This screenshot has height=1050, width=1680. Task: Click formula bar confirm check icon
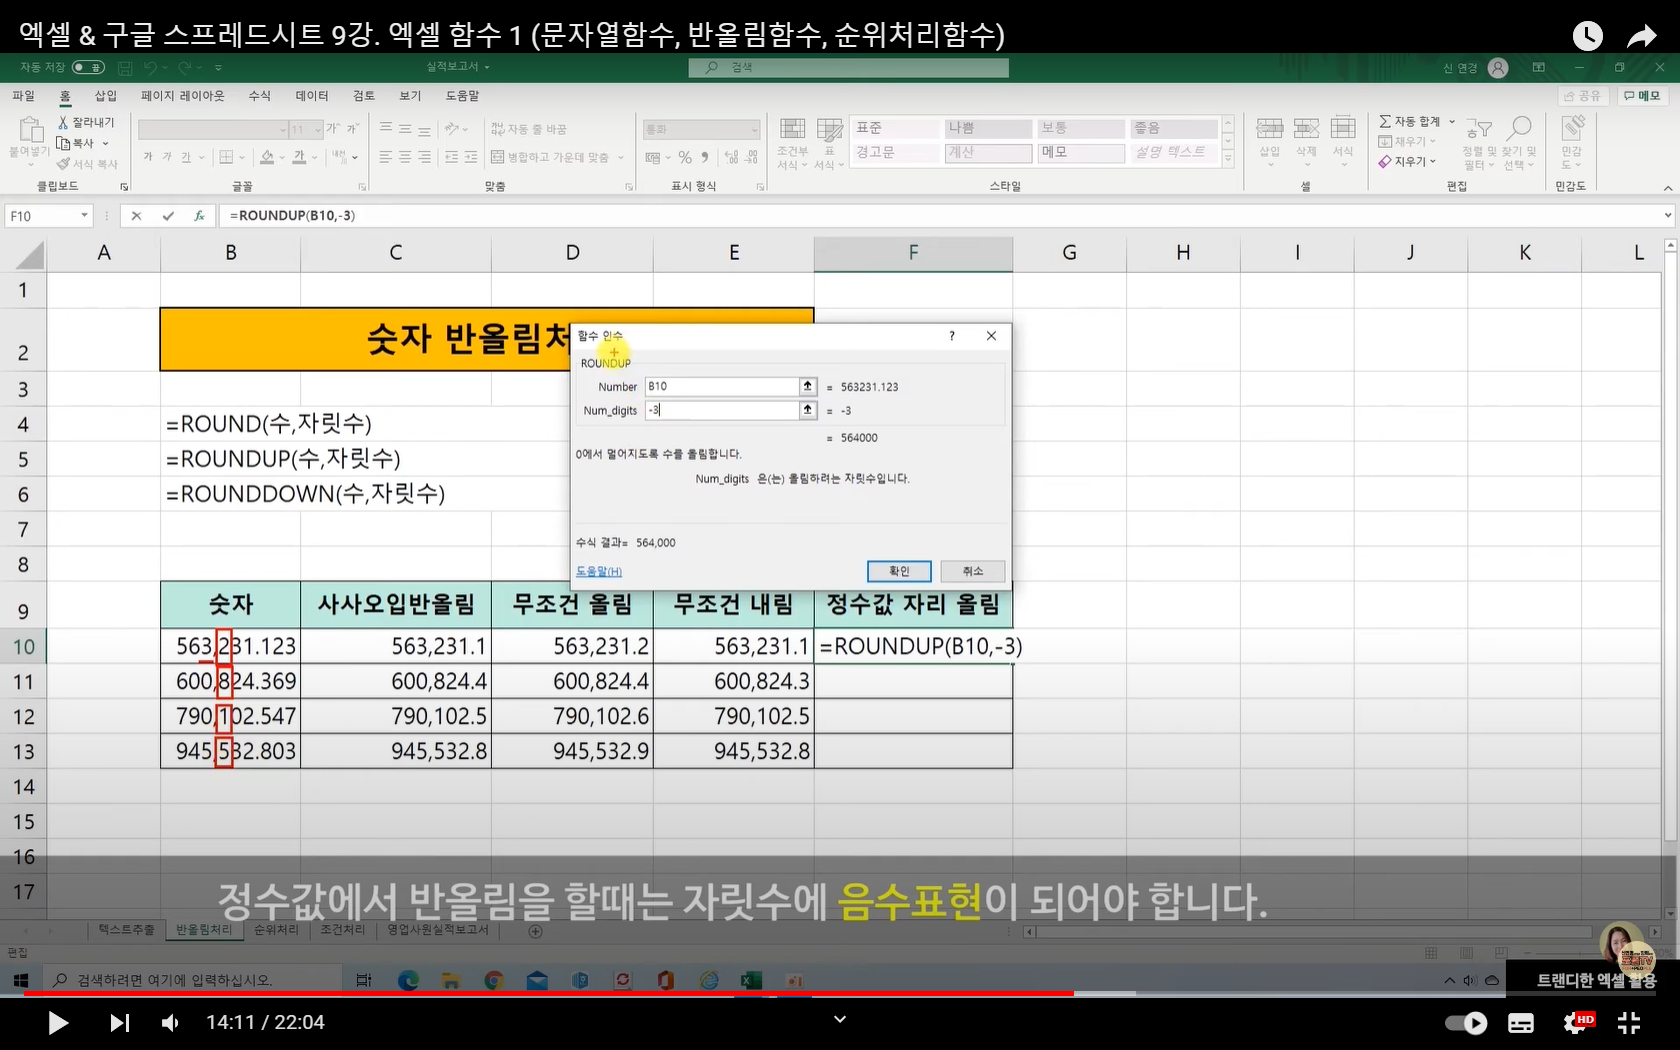[168, 215]
